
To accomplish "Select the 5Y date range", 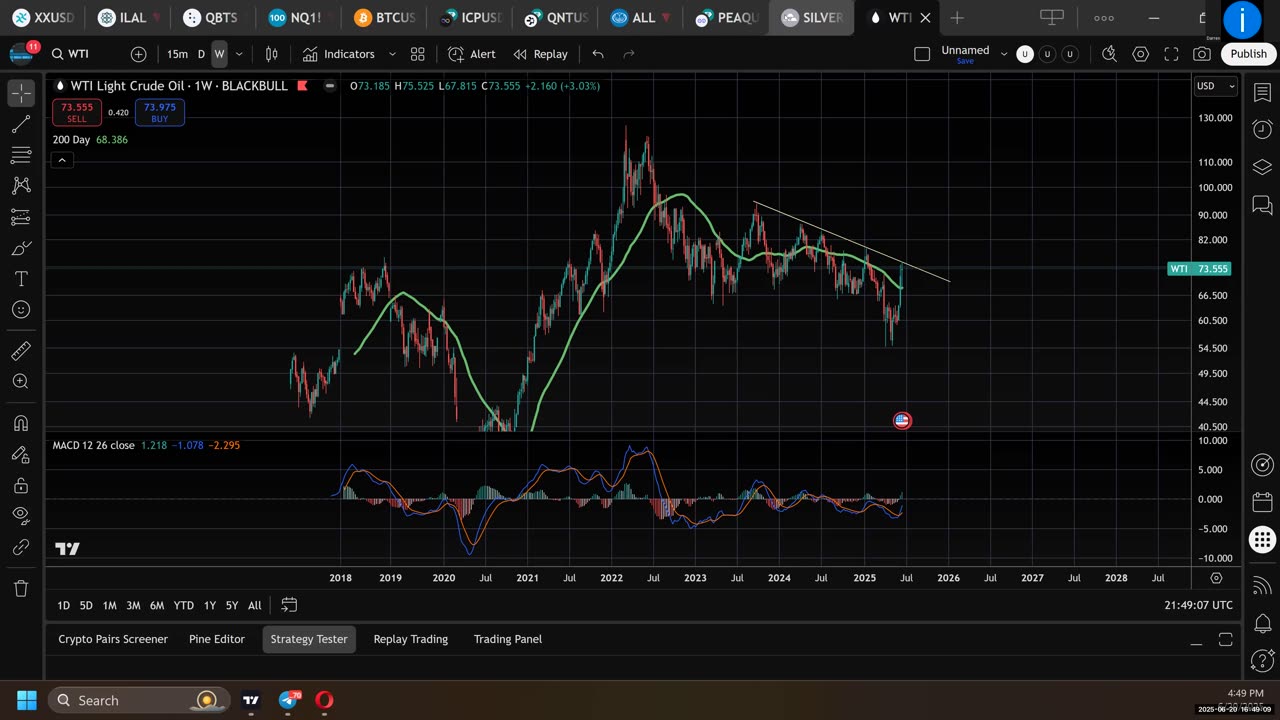I will tap(232, 605).
